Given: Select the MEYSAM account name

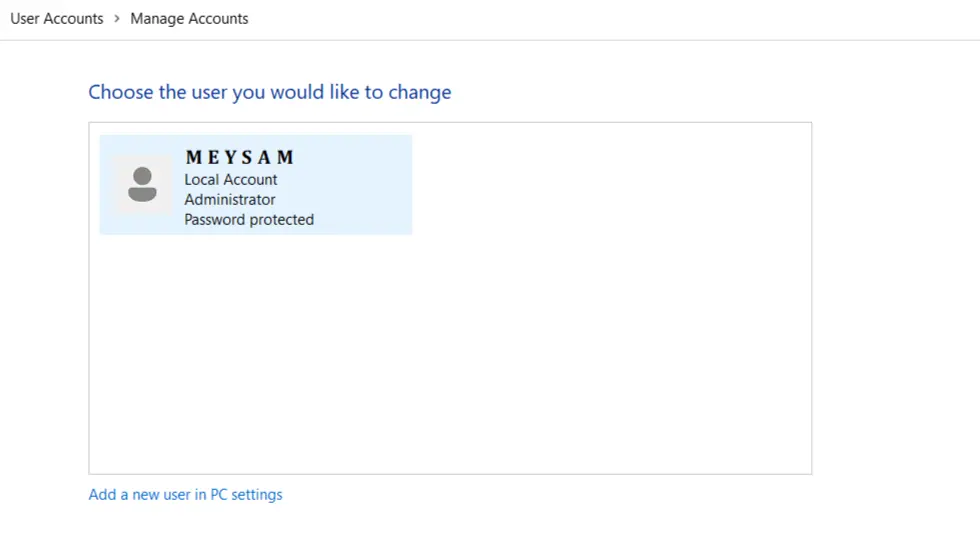Looking at the screenshot, I should point(240,158).
